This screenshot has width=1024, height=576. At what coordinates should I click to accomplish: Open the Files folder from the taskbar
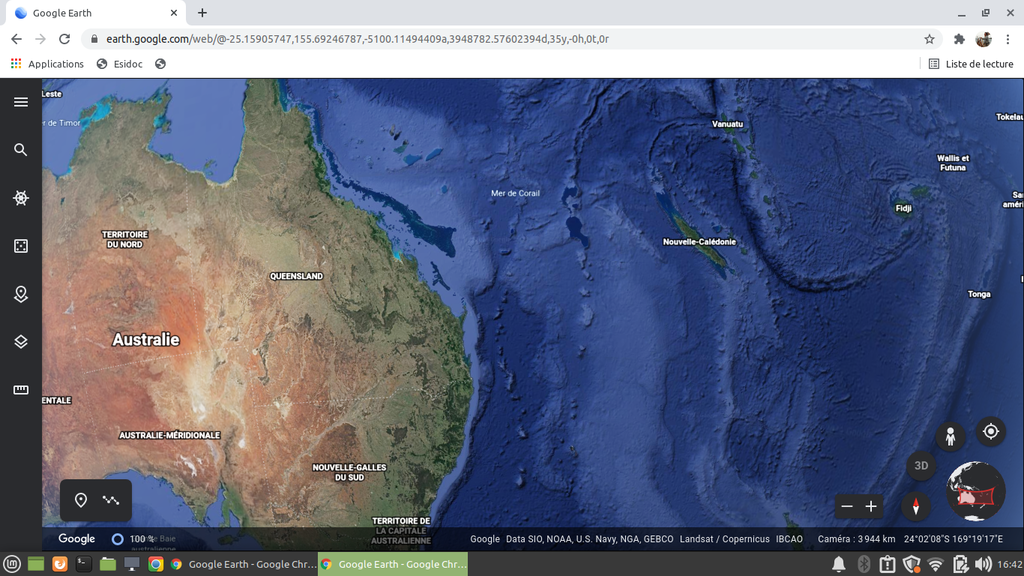[108, 564]
